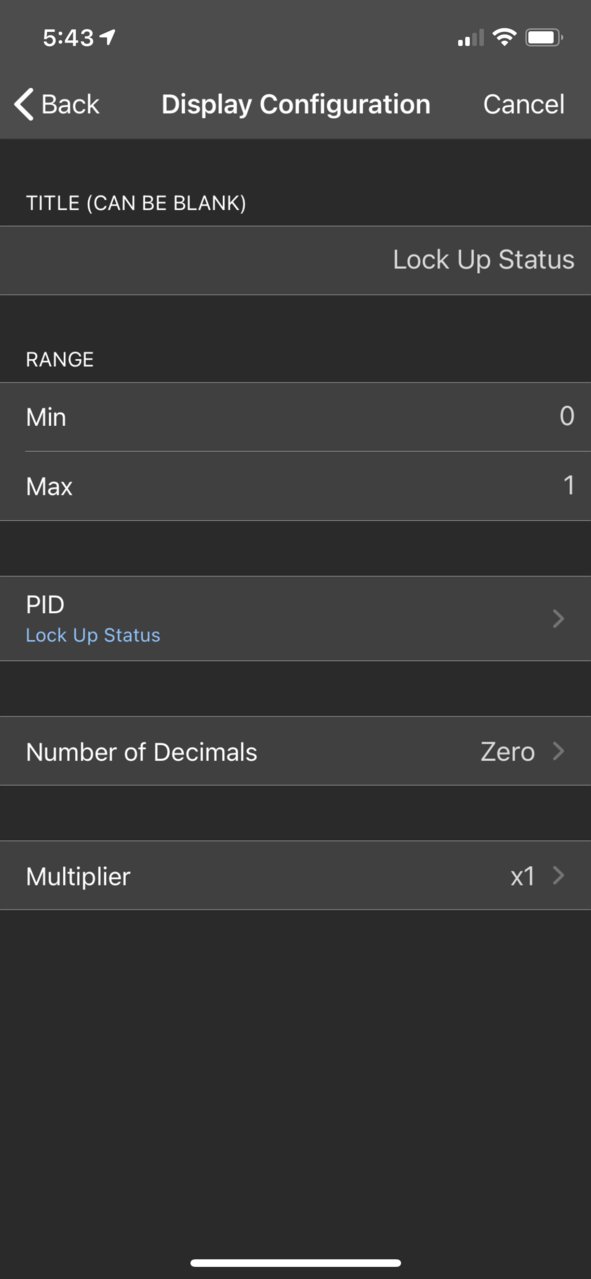Edit the Min range value
This screenshot has width=591, height=1279.
point(295,417)
